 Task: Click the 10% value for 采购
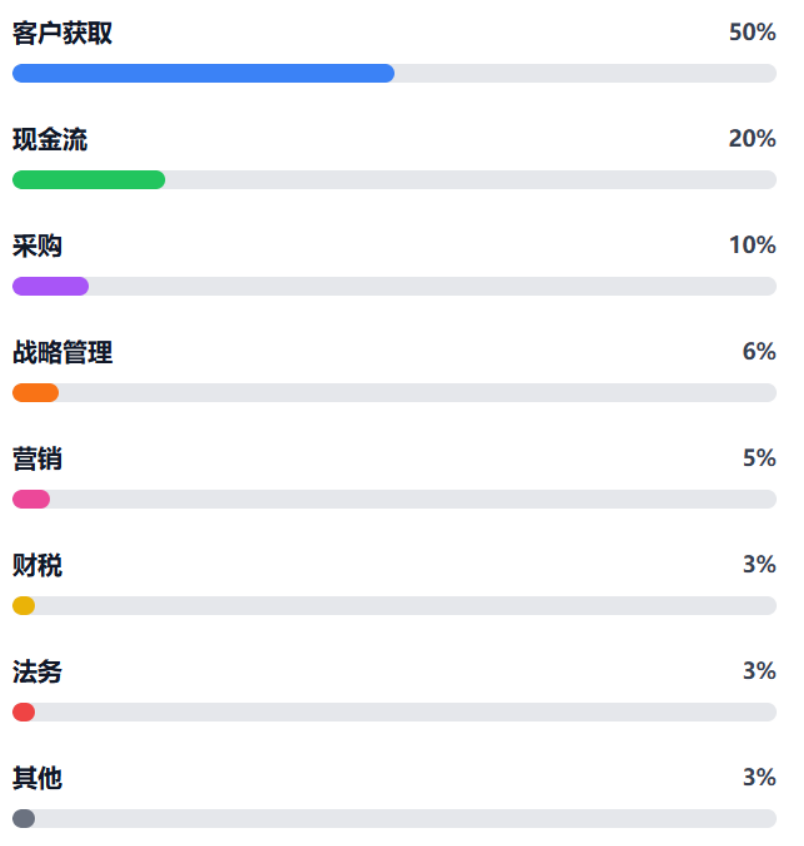[x=752, y=245]
